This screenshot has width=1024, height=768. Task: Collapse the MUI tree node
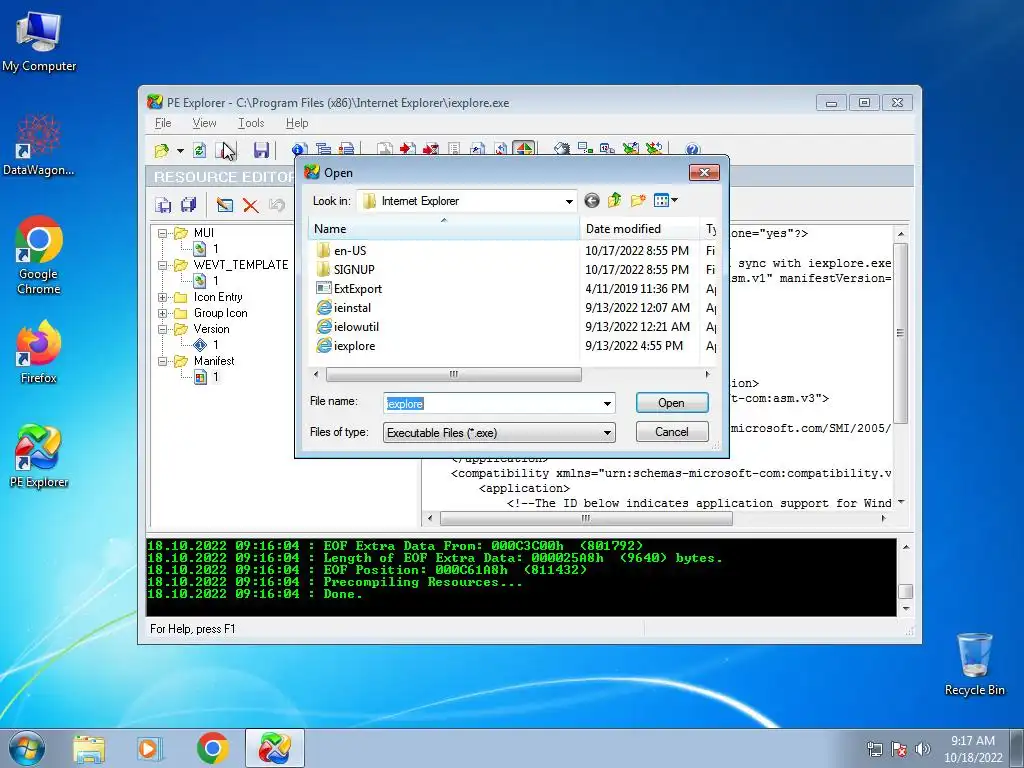tap(163, 233)
